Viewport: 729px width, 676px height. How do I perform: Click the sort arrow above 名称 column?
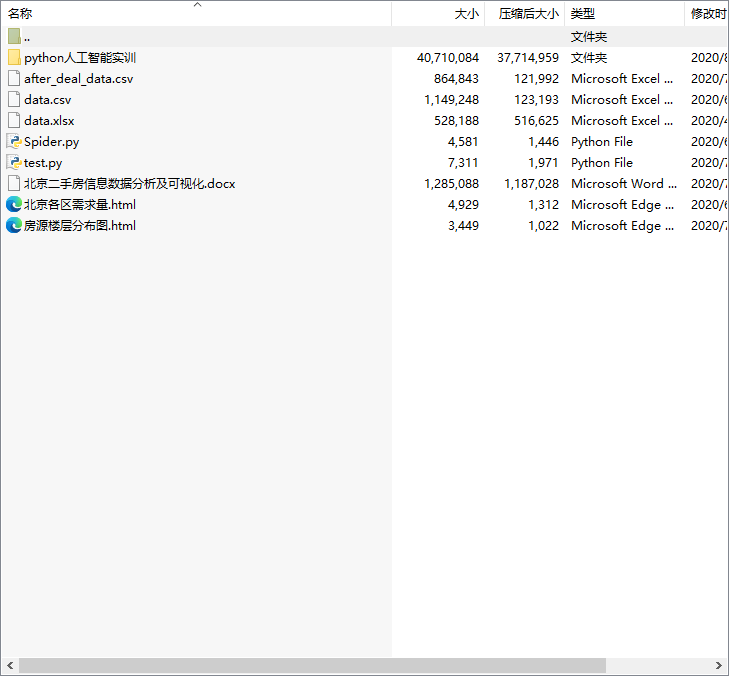(198, 5)
